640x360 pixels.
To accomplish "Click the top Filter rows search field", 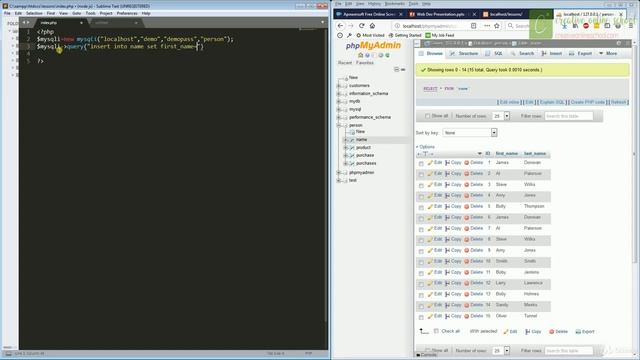I will click(x=569, y=116).
